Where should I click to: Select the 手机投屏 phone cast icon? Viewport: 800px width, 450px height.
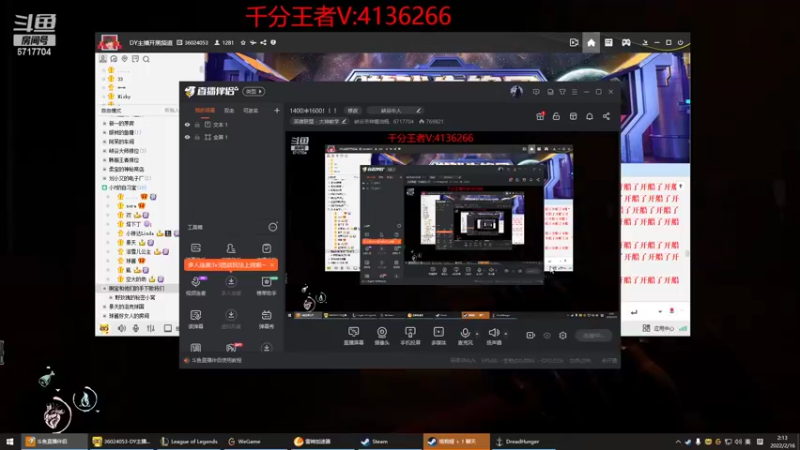click(x=410, y=336)
